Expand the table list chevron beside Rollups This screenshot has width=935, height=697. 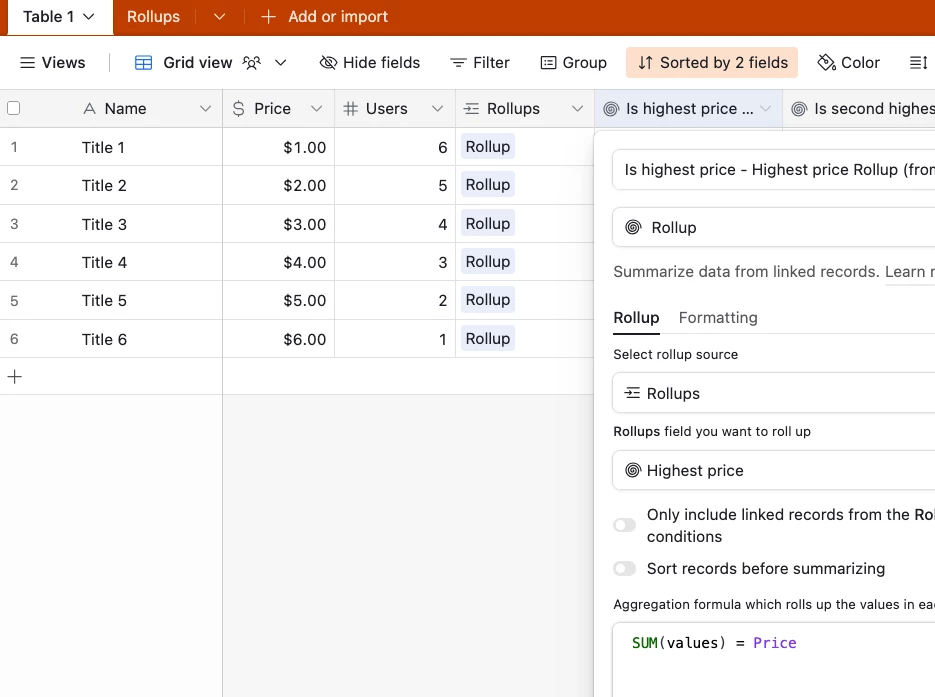[x=219, y=17]
